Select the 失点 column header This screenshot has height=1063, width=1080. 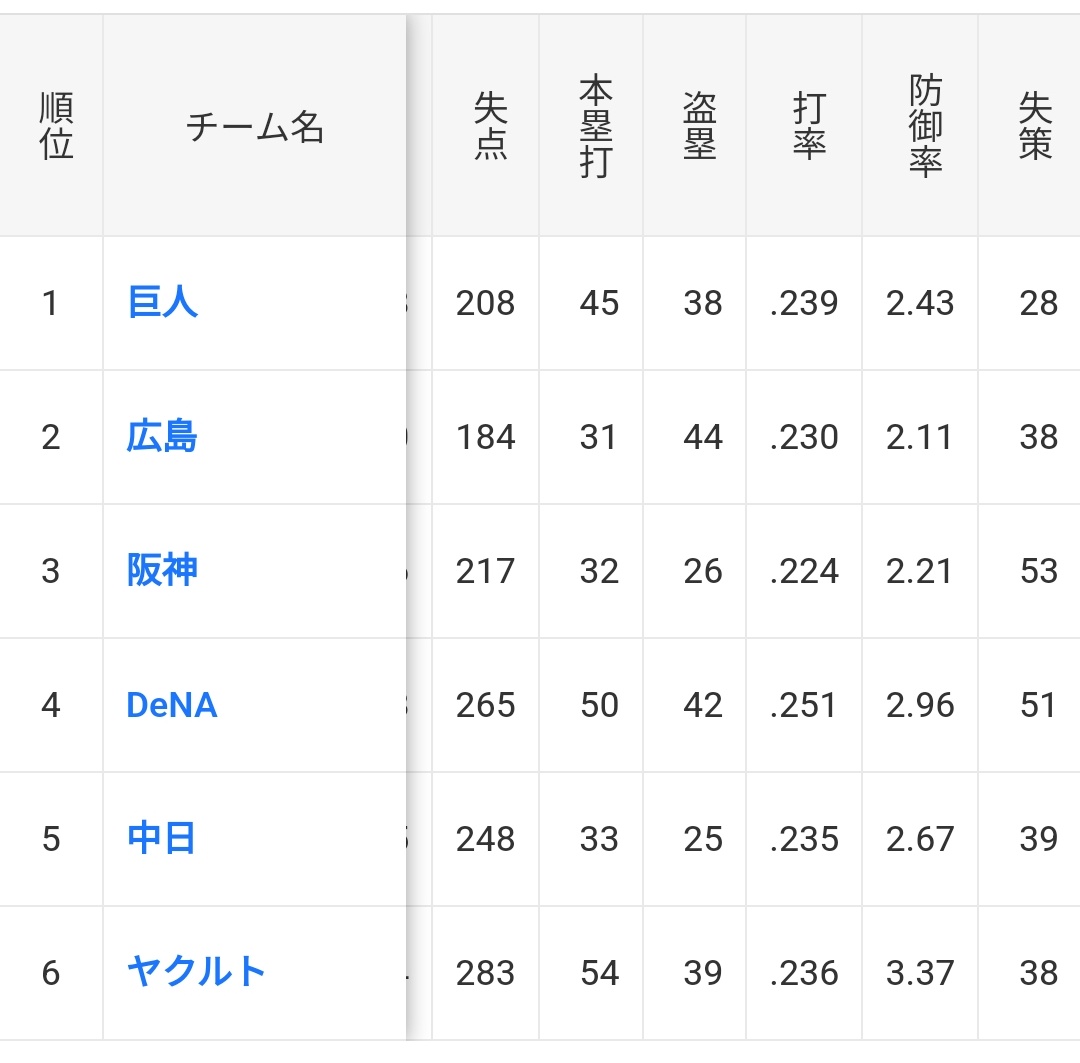[x=490, y=126]
